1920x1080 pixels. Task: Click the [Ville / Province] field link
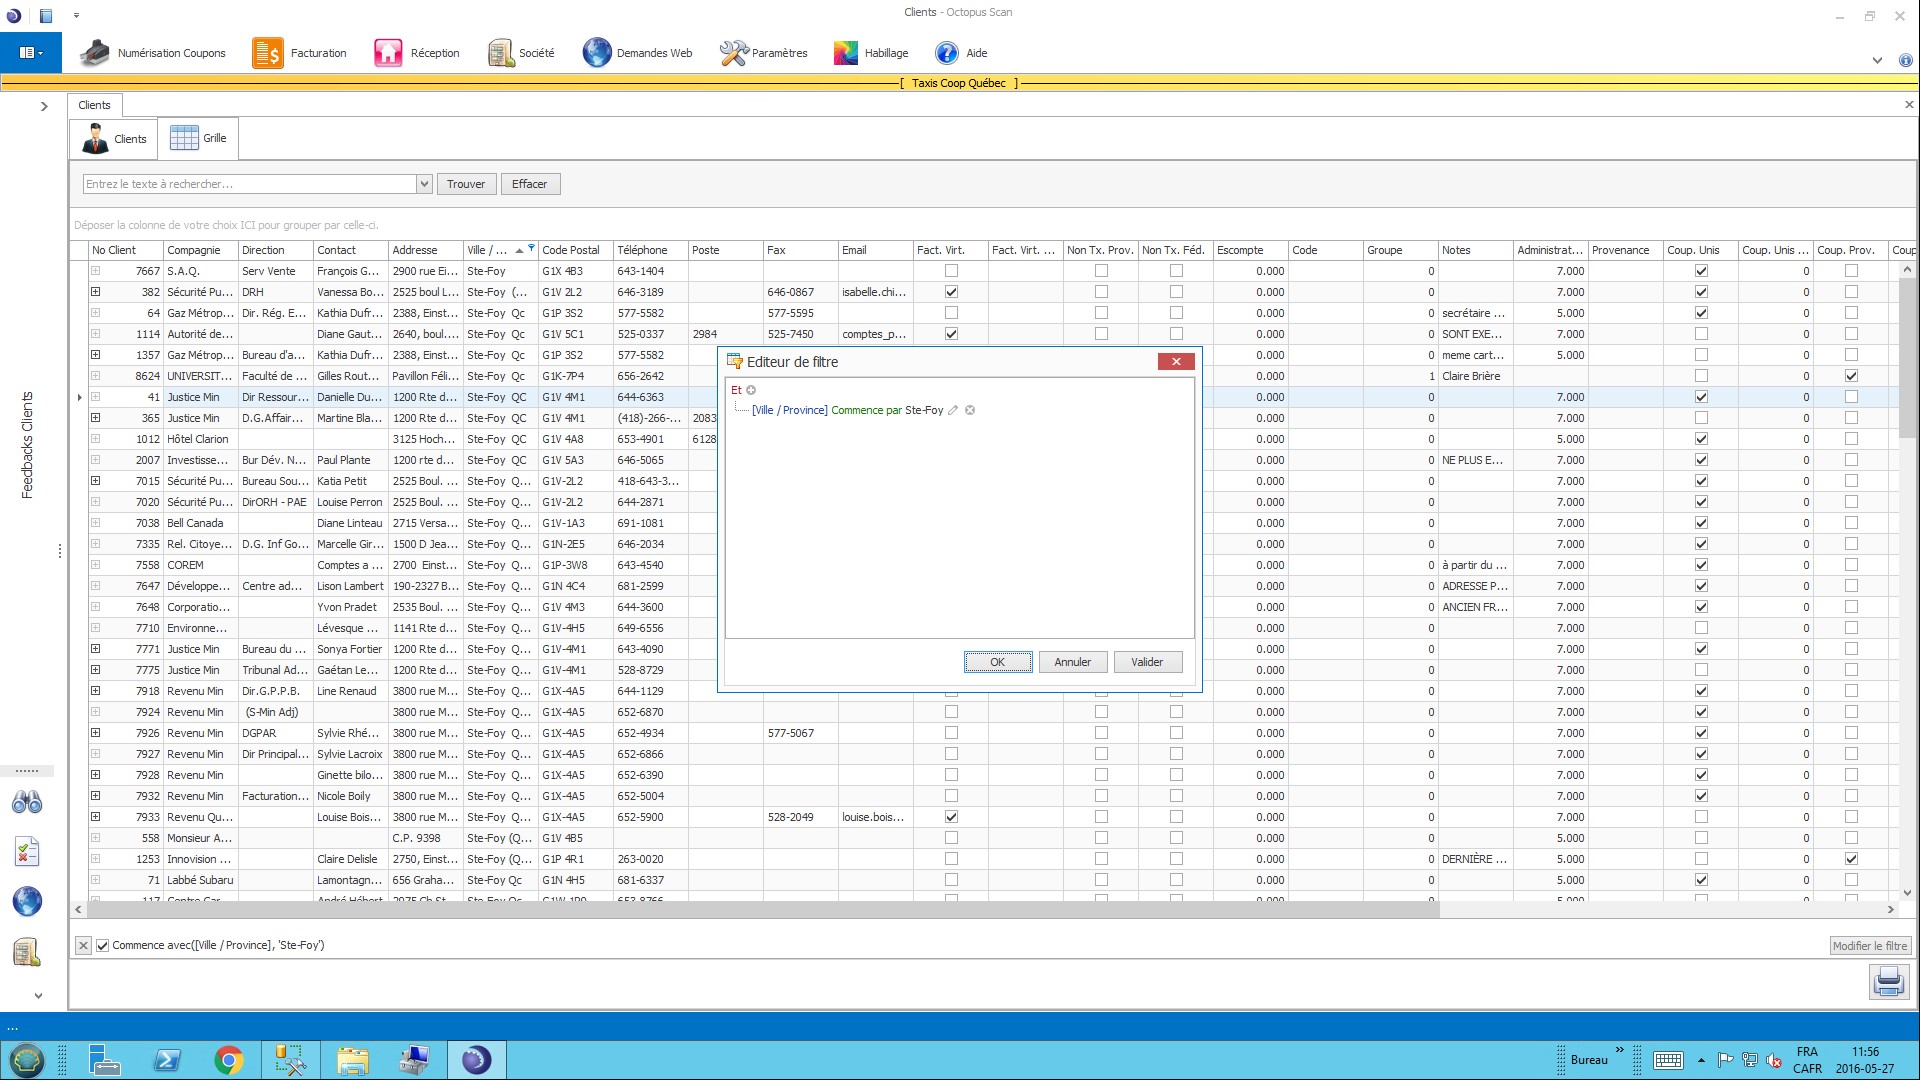pyautogui.click(x=790, y=410)
